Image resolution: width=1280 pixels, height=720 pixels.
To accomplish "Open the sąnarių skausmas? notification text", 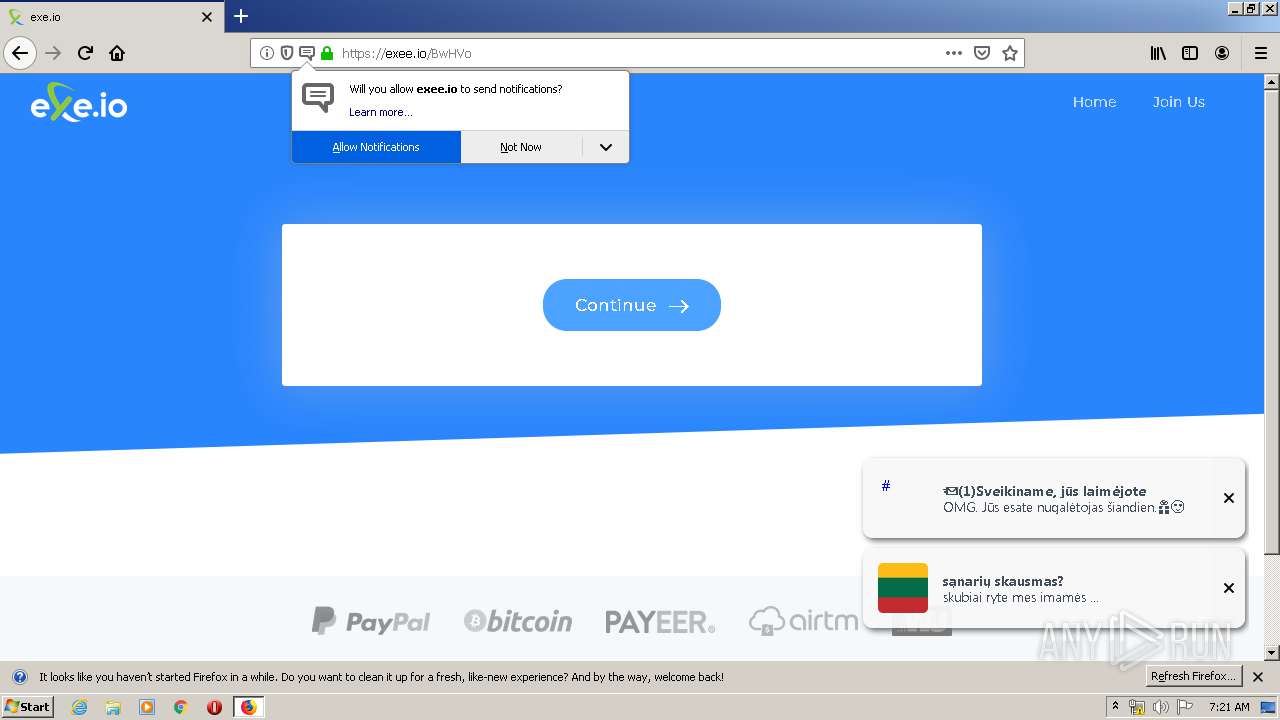I will click(1003, 581).
